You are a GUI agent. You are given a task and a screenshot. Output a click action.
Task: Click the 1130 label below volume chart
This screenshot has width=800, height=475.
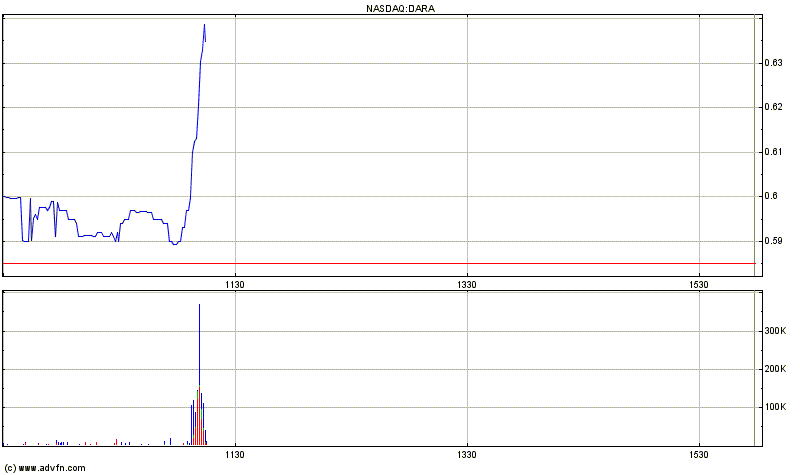tap(235, 454)
